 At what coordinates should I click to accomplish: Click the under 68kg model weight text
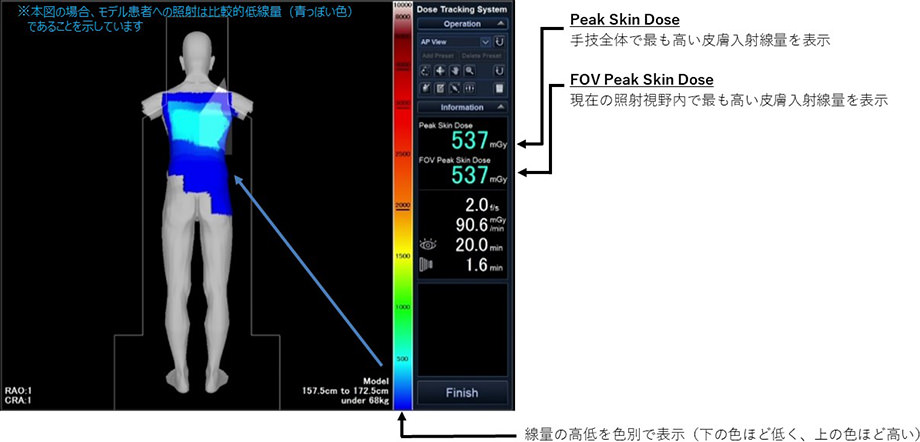[363, 401]
